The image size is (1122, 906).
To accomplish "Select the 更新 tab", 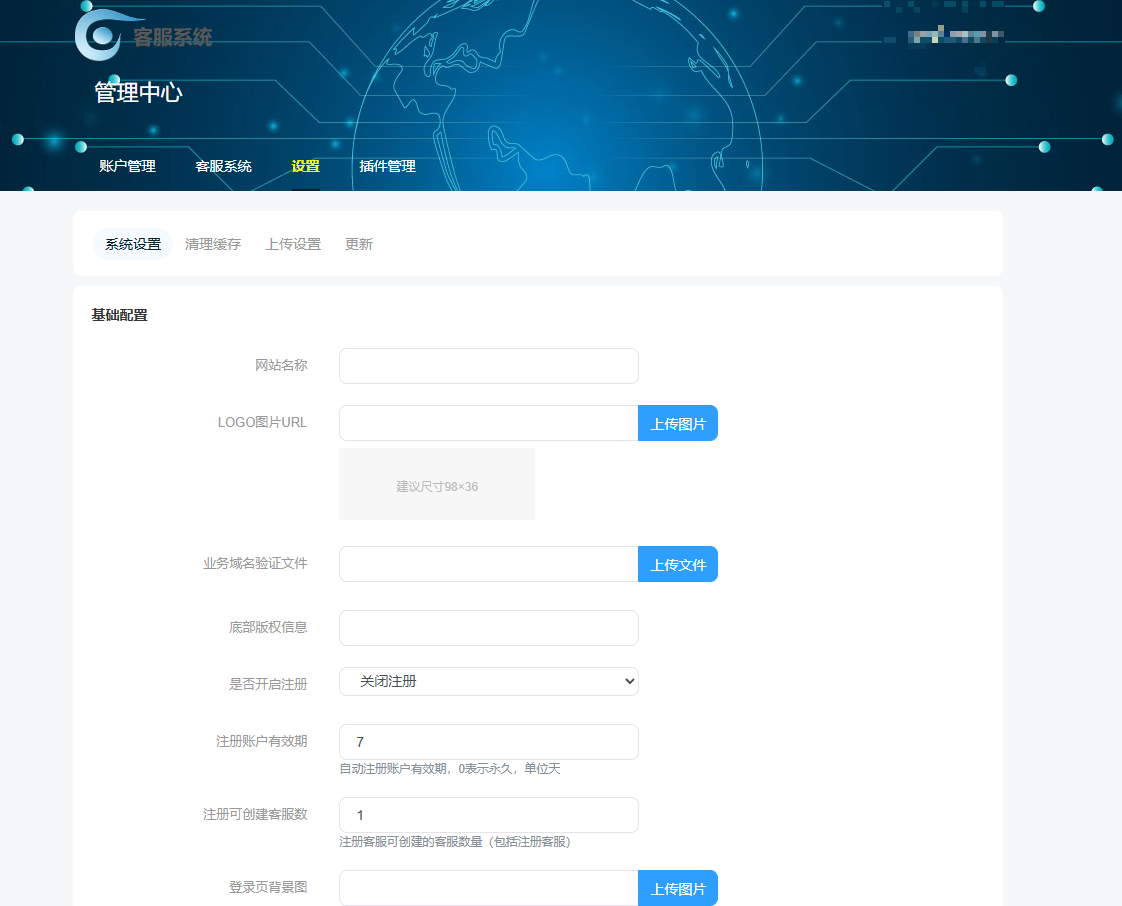I will click(359, 244).
